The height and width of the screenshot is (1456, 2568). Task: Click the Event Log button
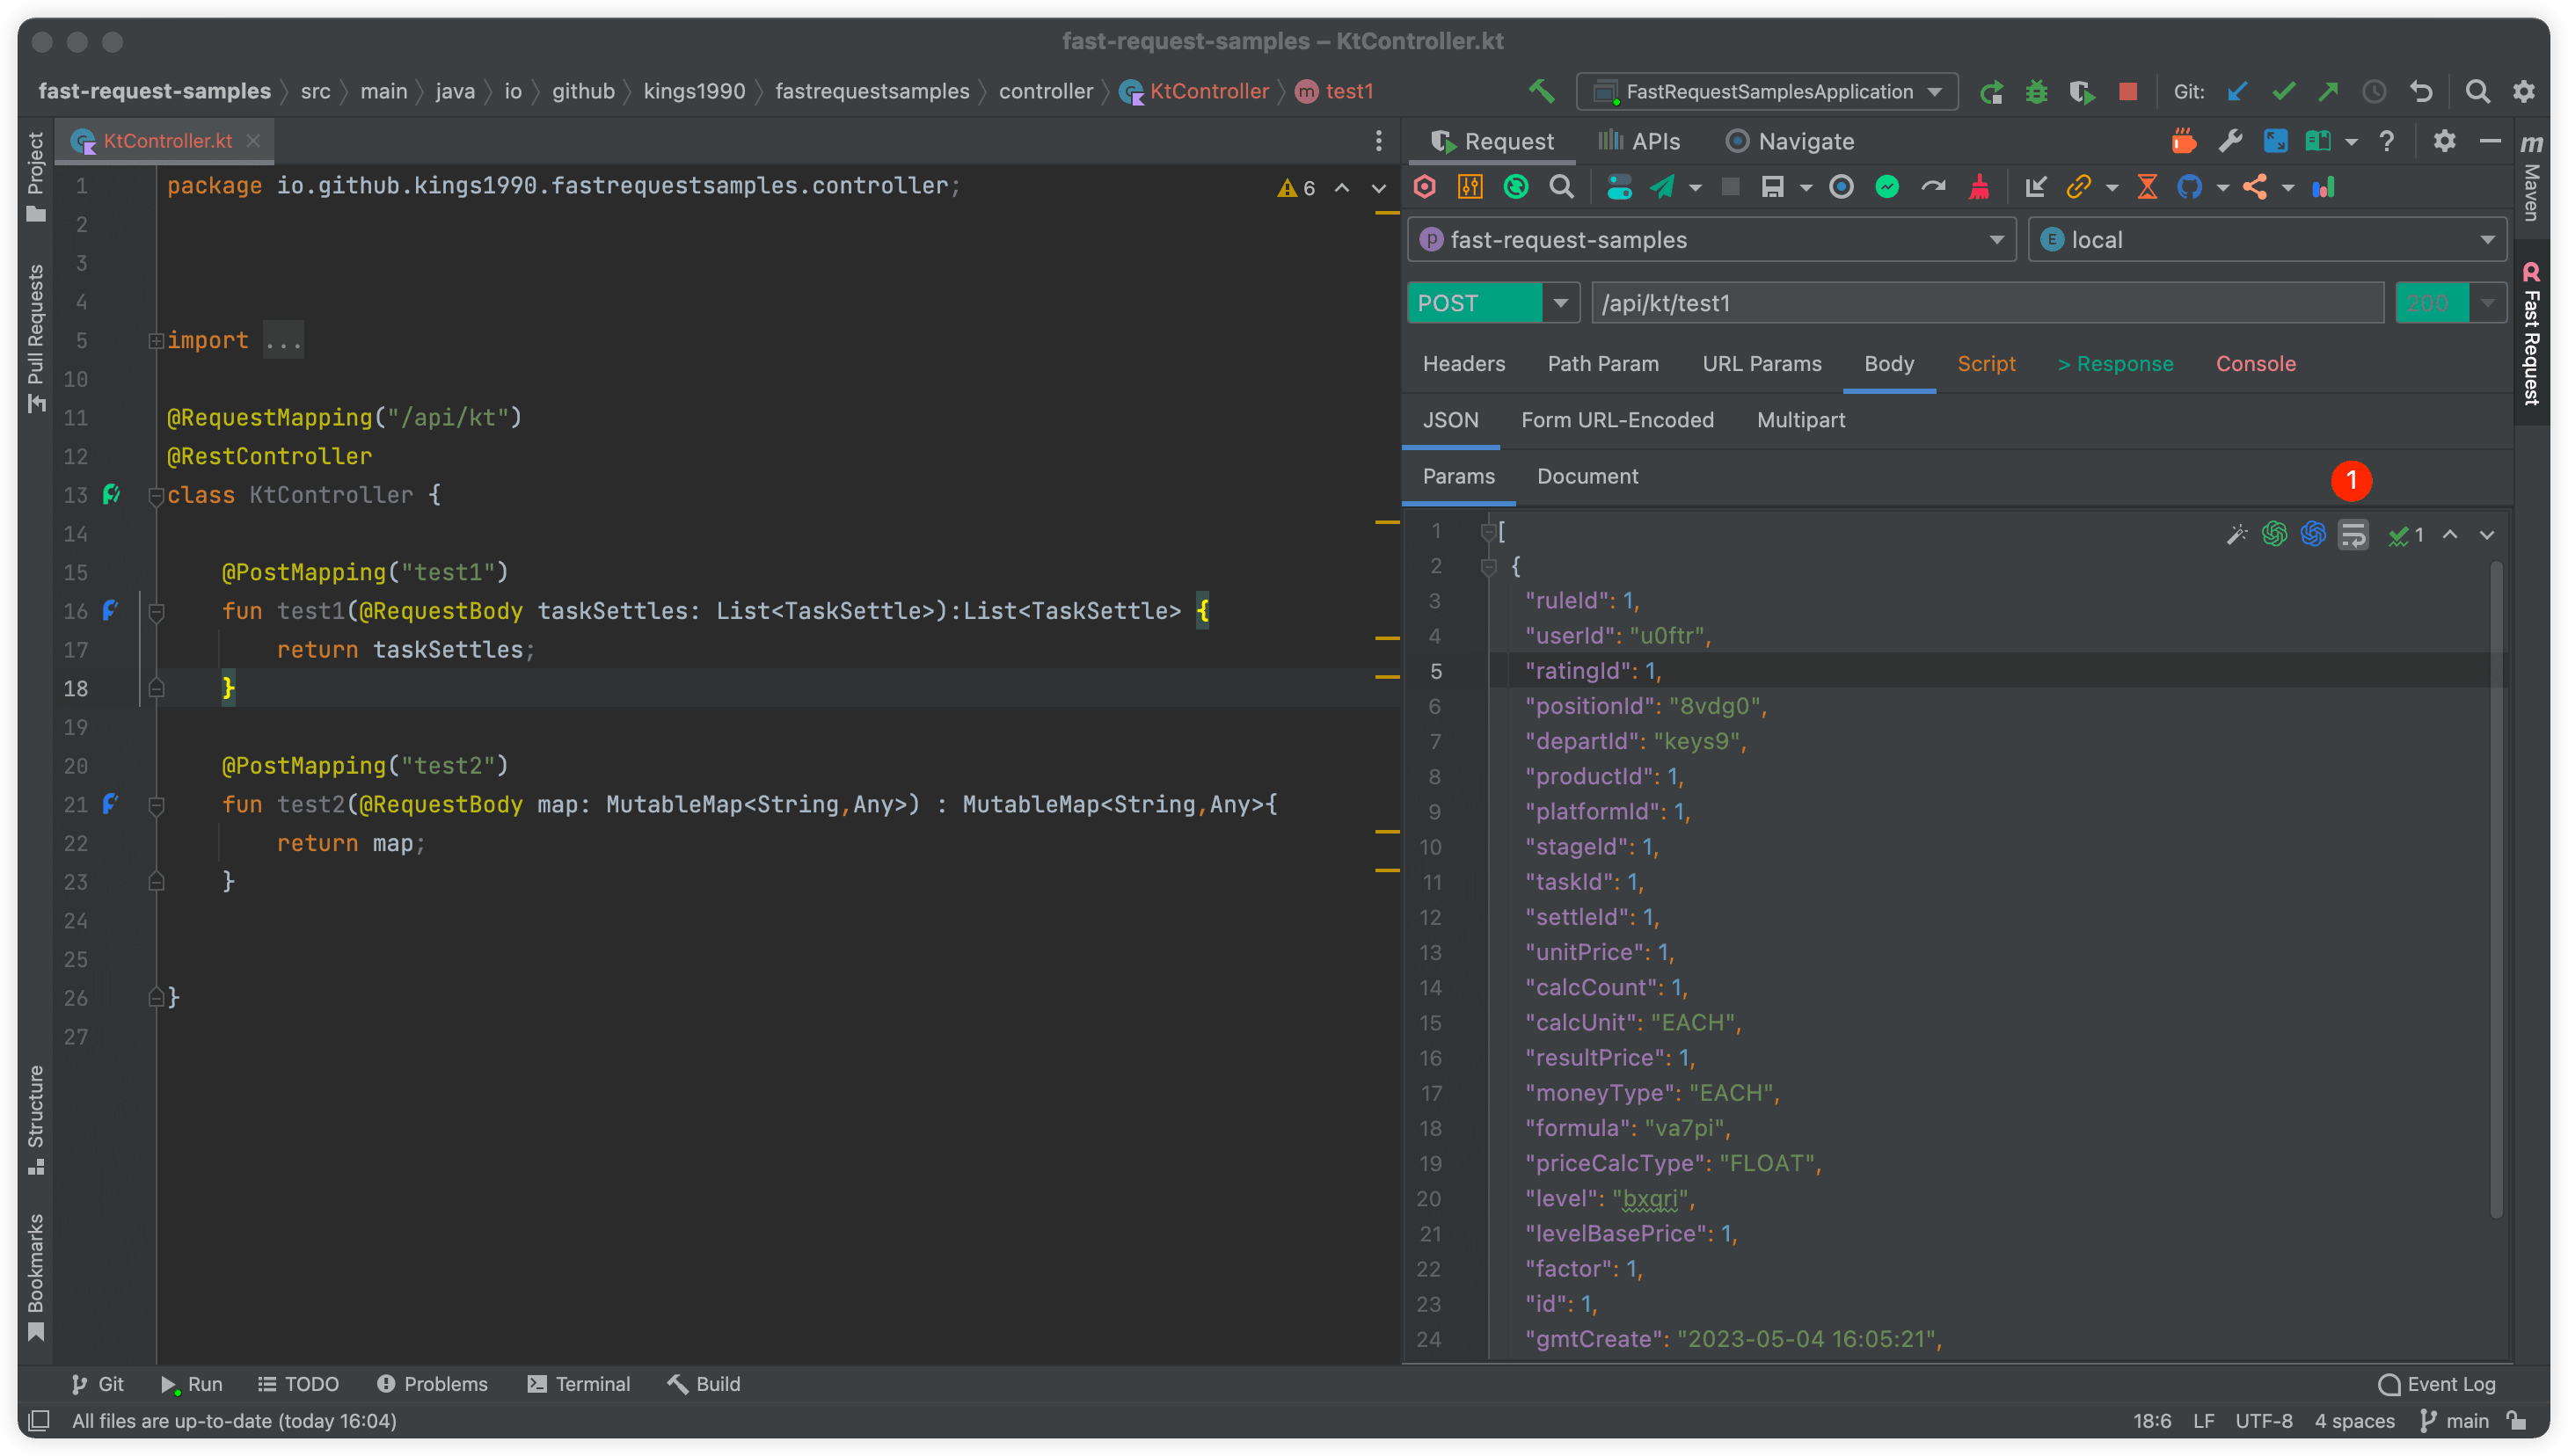[2437, 1384]
